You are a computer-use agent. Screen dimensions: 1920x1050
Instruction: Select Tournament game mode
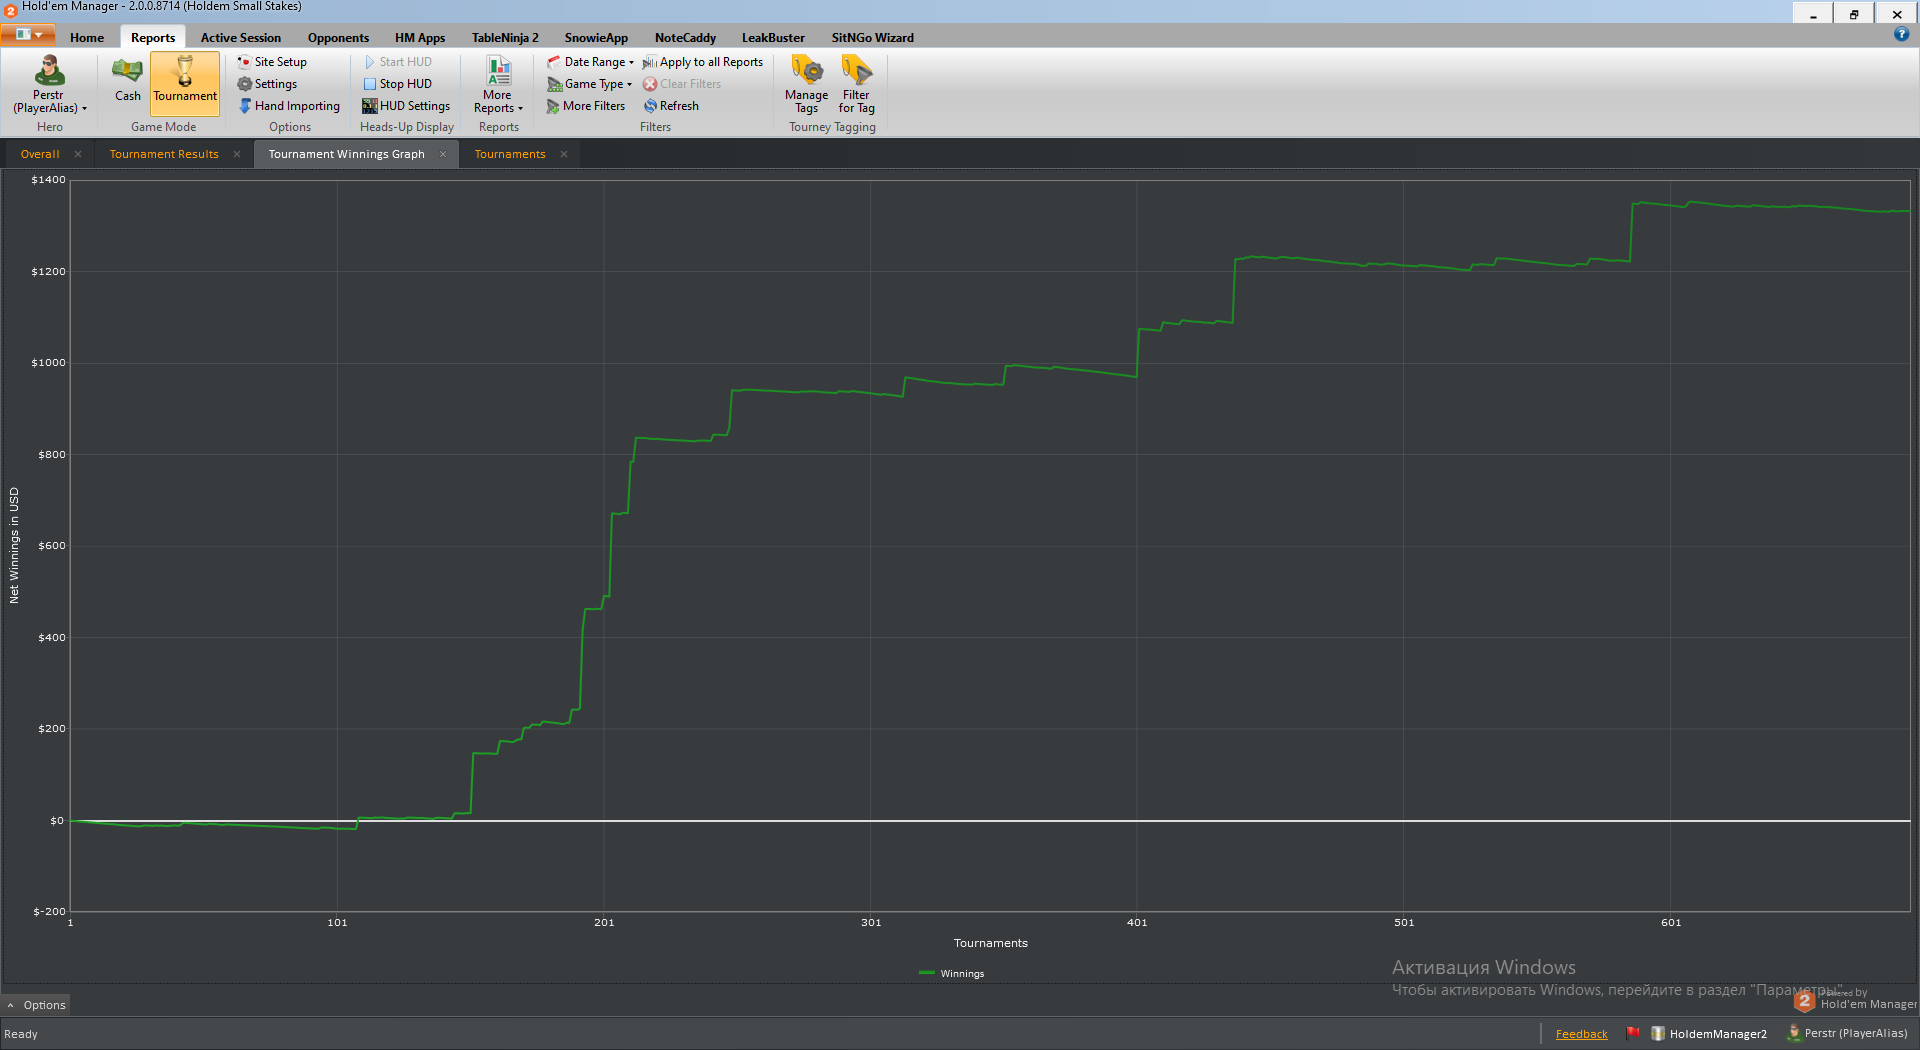click(184, 82)
